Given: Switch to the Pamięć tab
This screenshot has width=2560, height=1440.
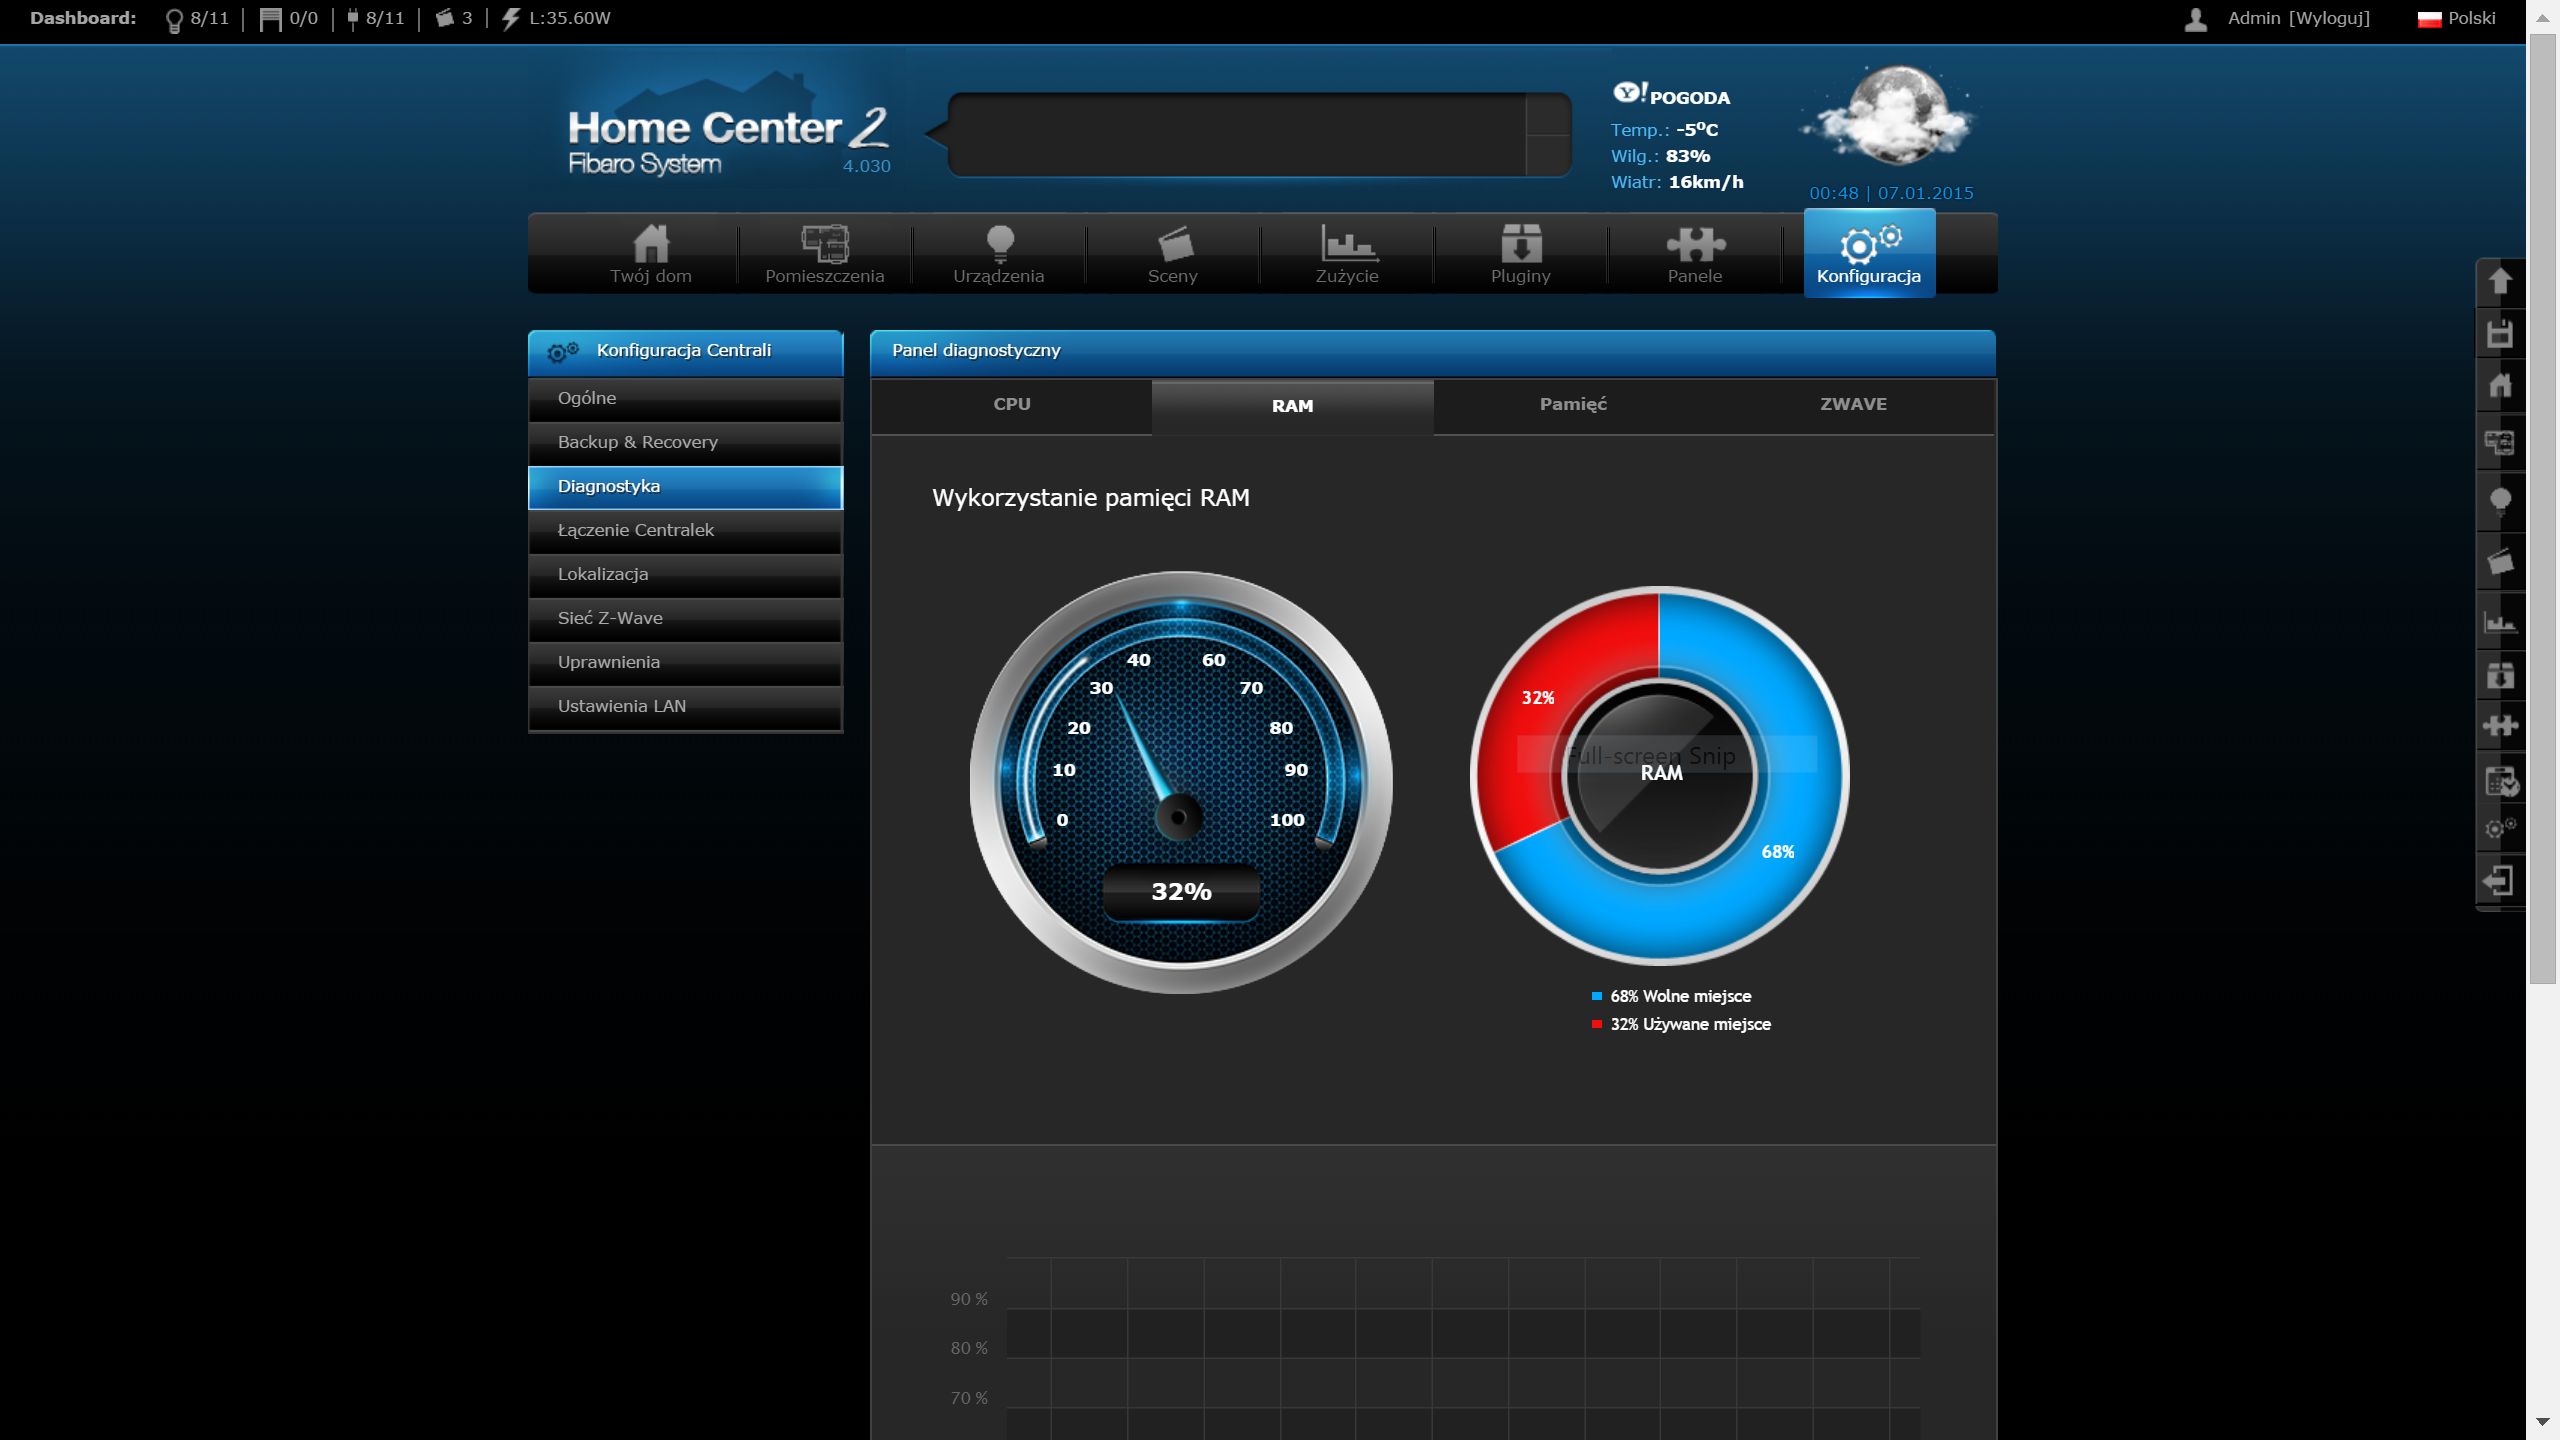Looking at the screenshot, I should 1573,405.
